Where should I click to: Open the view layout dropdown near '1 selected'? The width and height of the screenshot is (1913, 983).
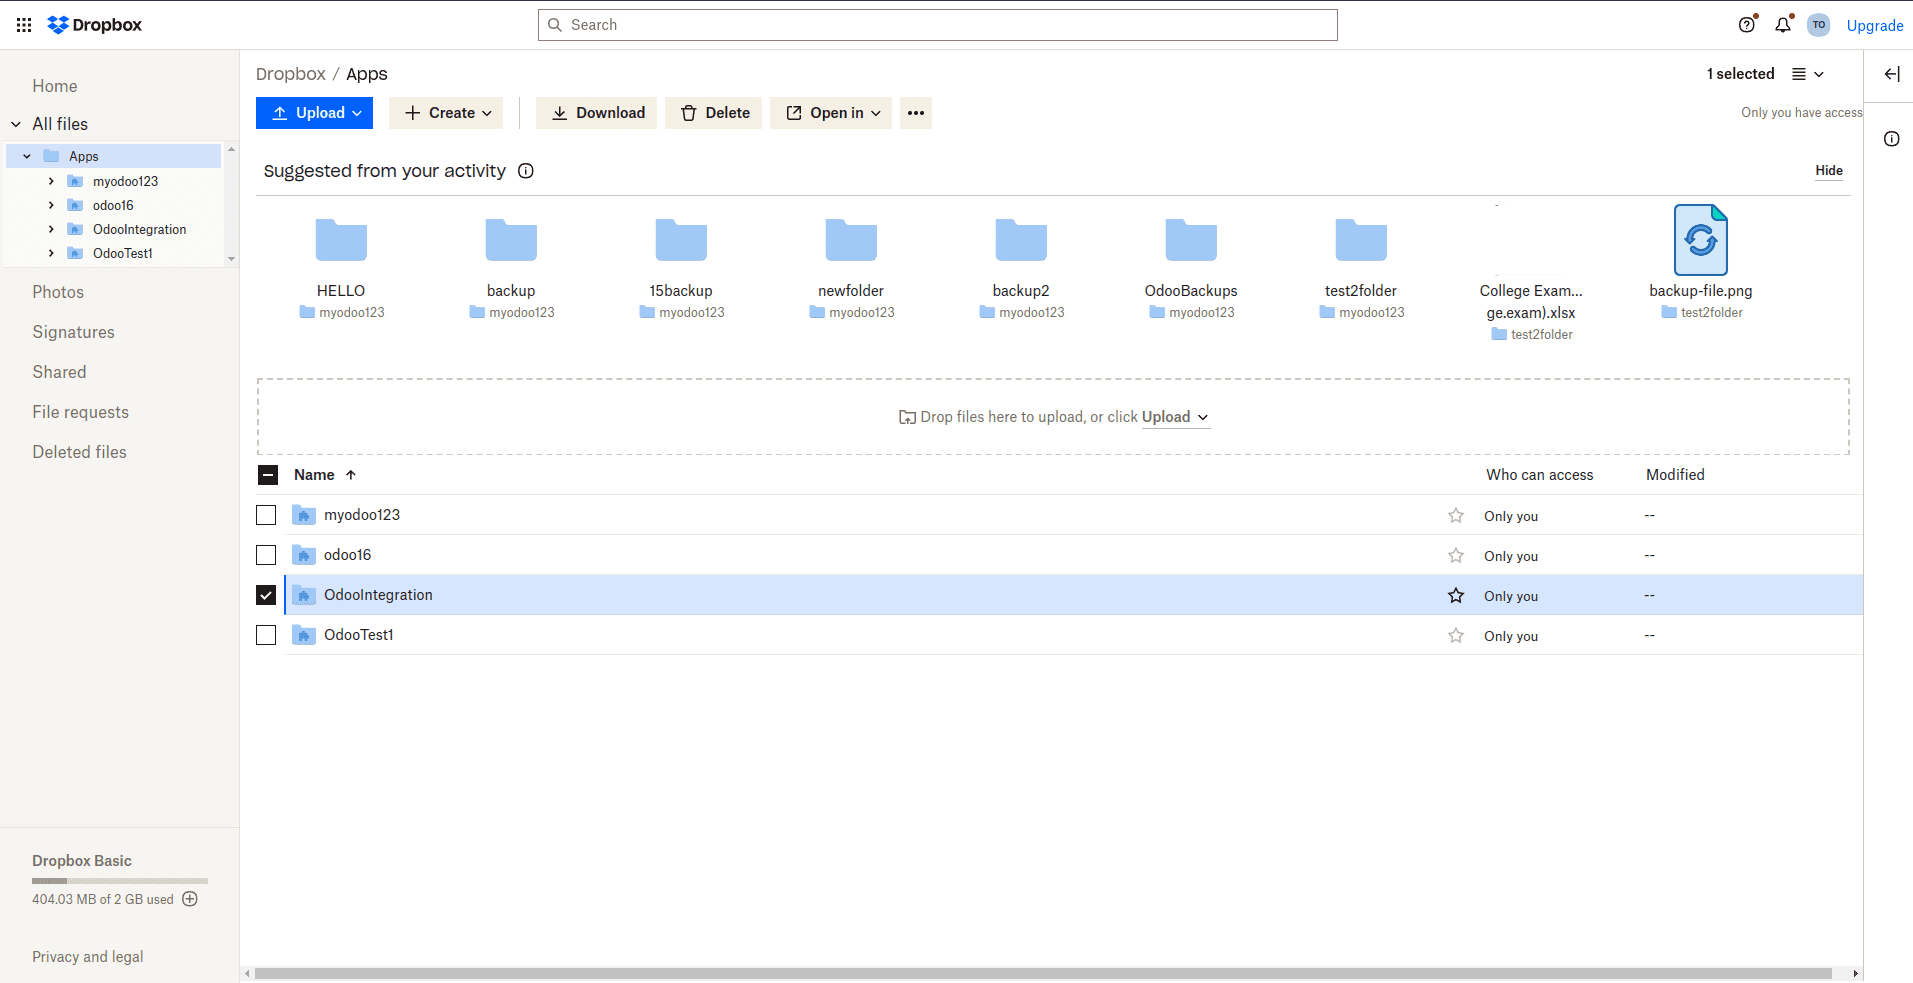pyautogui.click(x=1806, y=73)
